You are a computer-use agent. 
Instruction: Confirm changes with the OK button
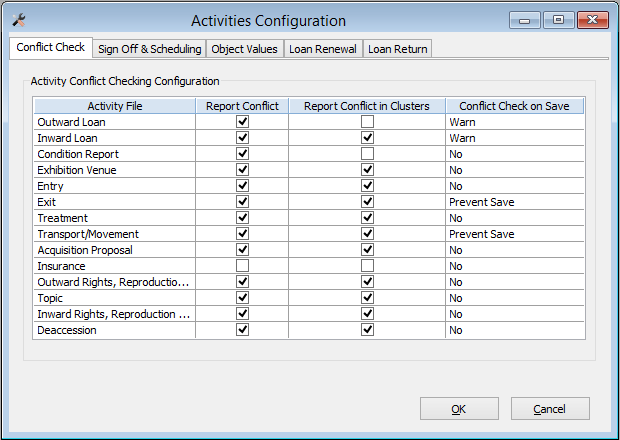point(459,409)
